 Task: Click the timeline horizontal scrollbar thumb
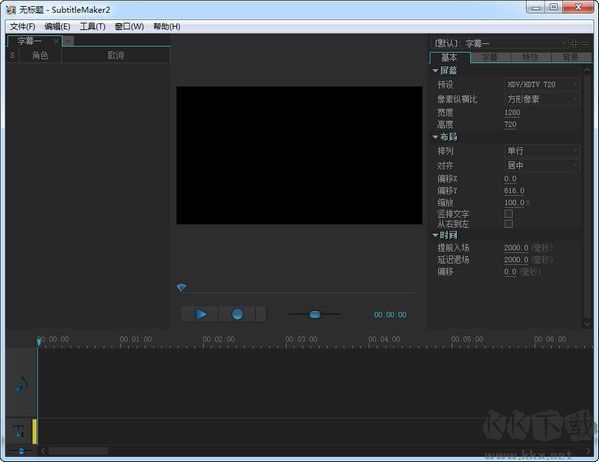coord(78,451)
